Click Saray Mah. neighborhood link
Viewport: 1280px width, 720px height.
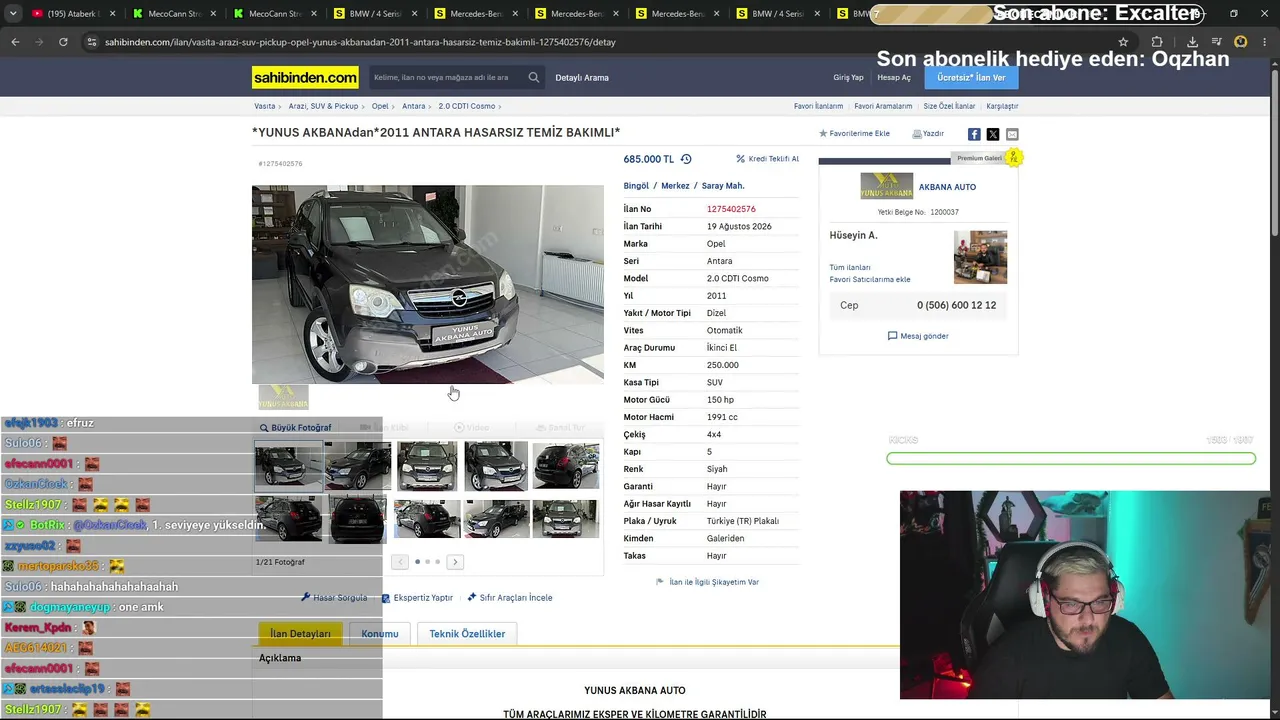coord(723,186)
